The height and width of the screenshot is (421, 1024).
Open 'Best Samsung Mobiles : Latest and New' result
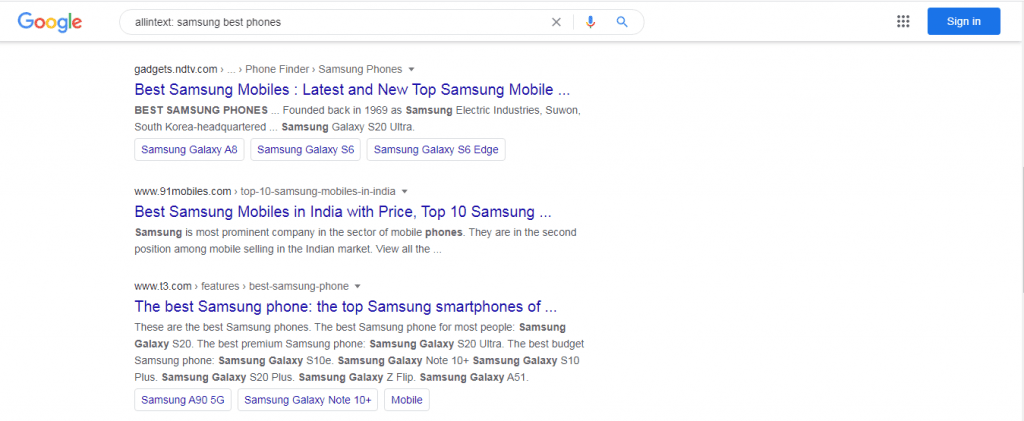pos(352,89)
